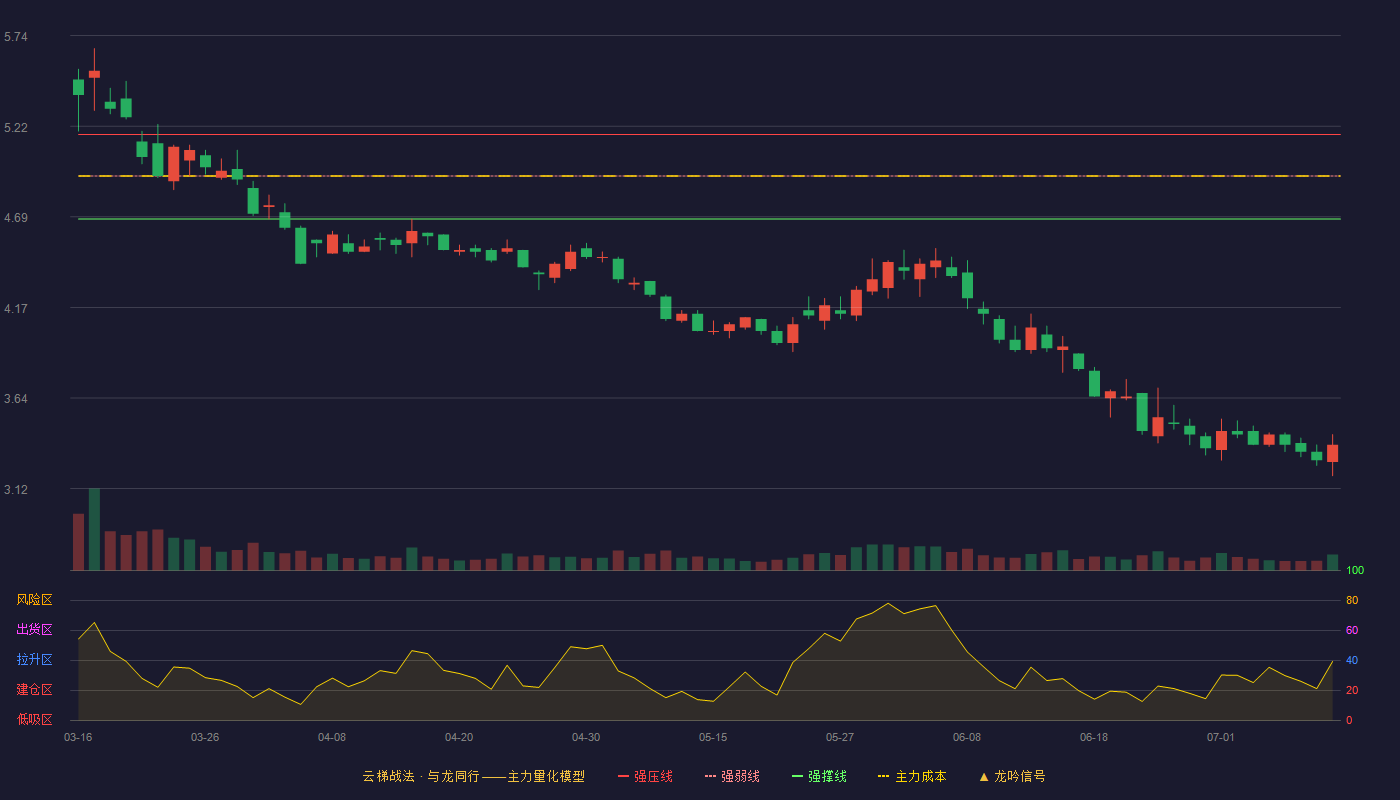This screenshot has height=800, width=1400.
Task: Click the 100 indicator scale label
Action: [x=1355, y=570]
